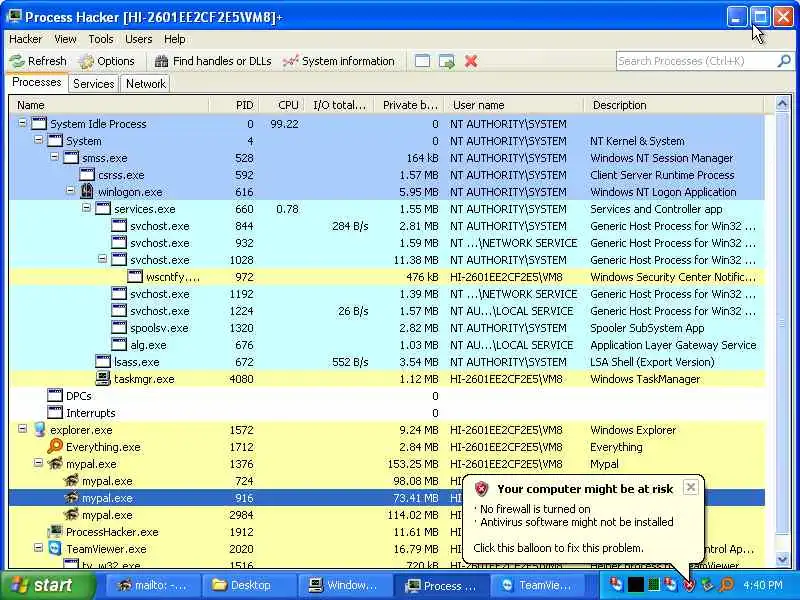800x600 pixels.
Task: Click the black square tray icon
Action: pos(636,585)
